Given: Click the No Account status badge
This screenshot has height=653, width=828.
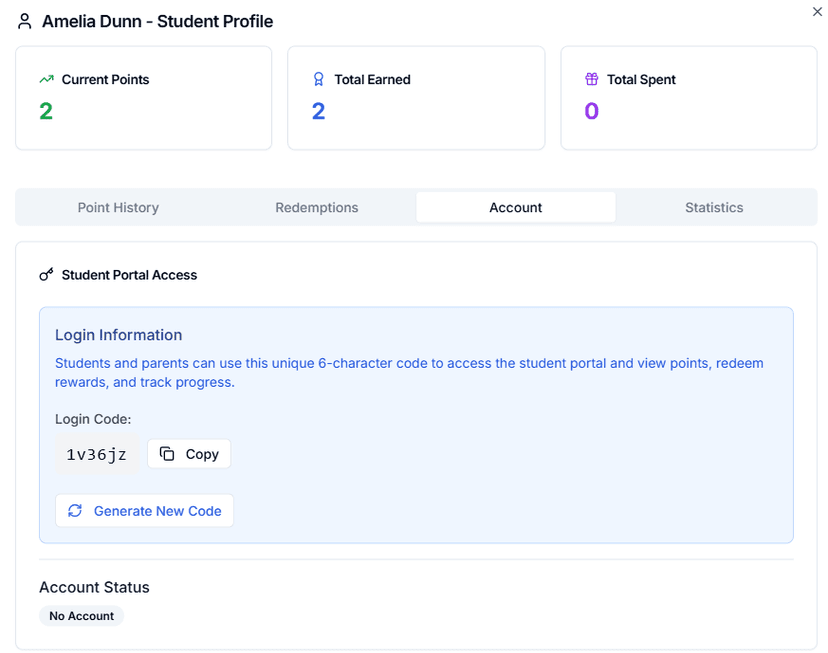Looking at the screenshot, I should coord(81,615).
